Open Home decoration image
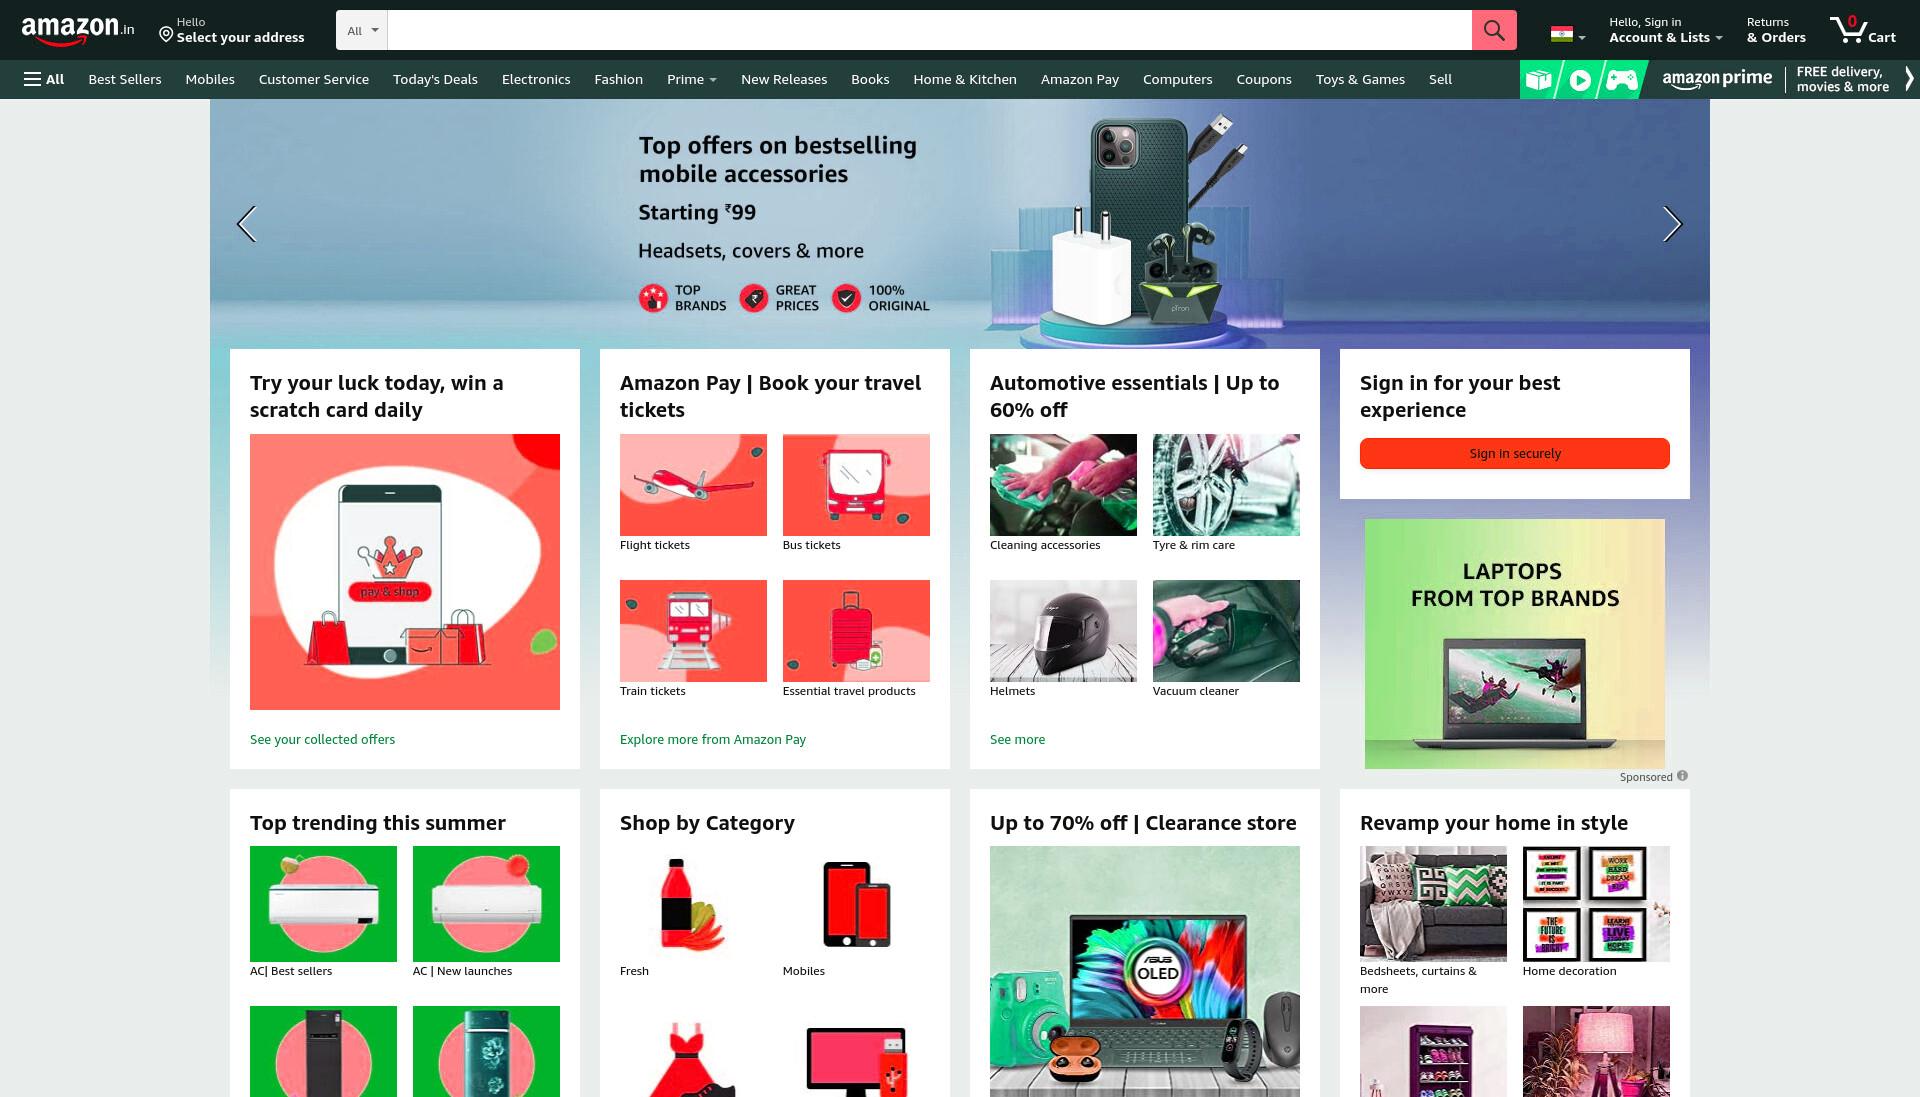 coord(1596,904)
